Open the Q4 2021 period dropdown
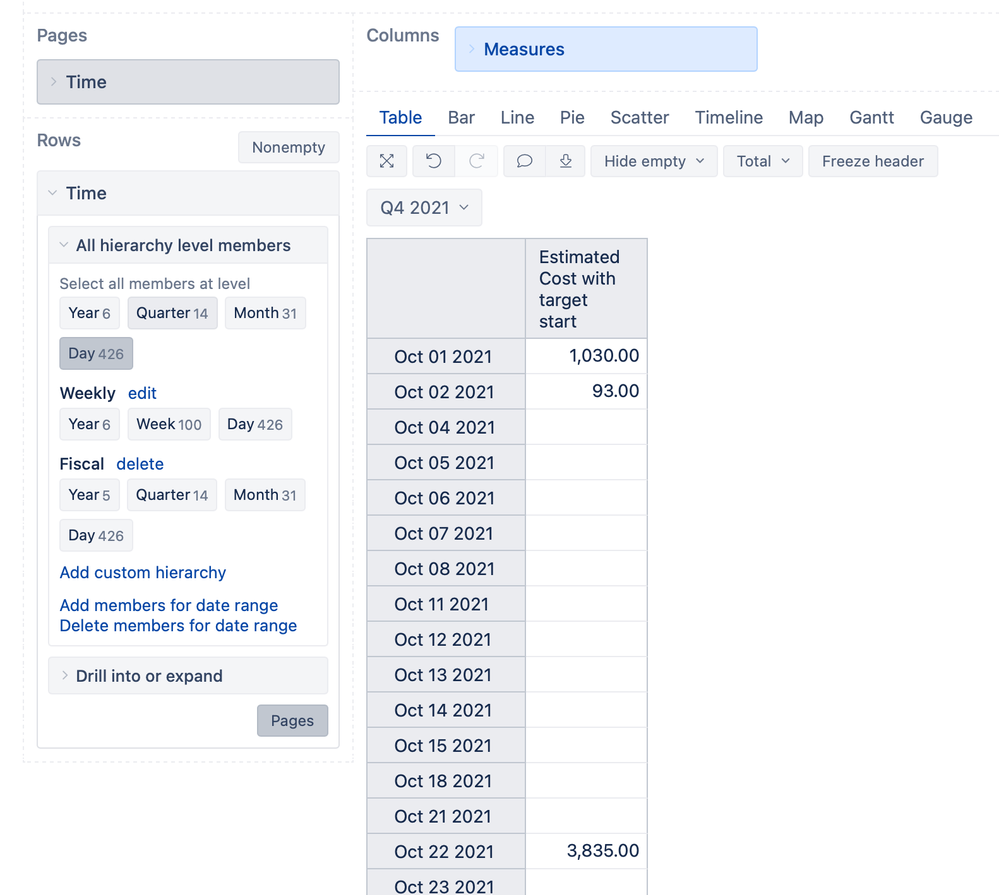The width and height of the screenshot is (999, 895). pos(424,207)
